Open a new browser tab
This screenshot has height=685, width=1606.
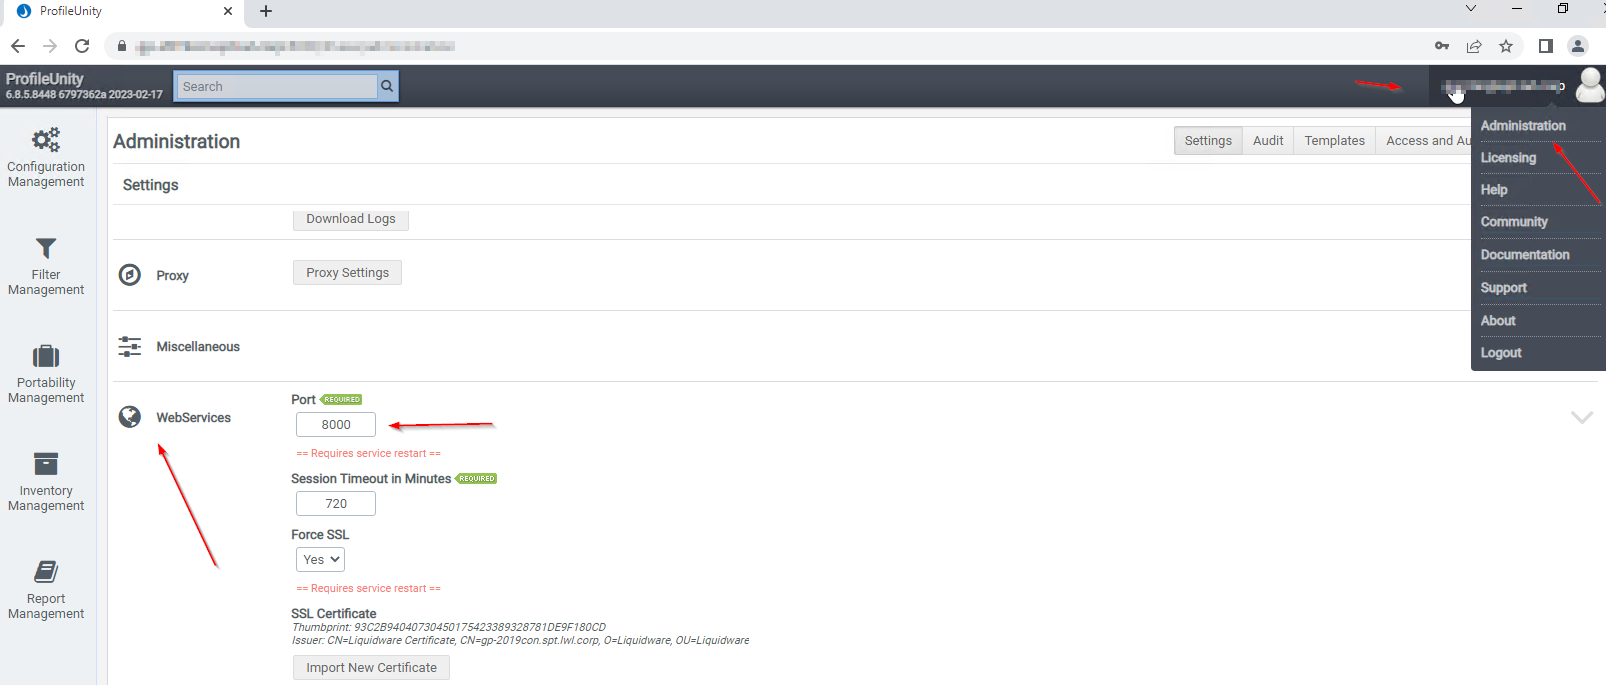click(266, 11)
